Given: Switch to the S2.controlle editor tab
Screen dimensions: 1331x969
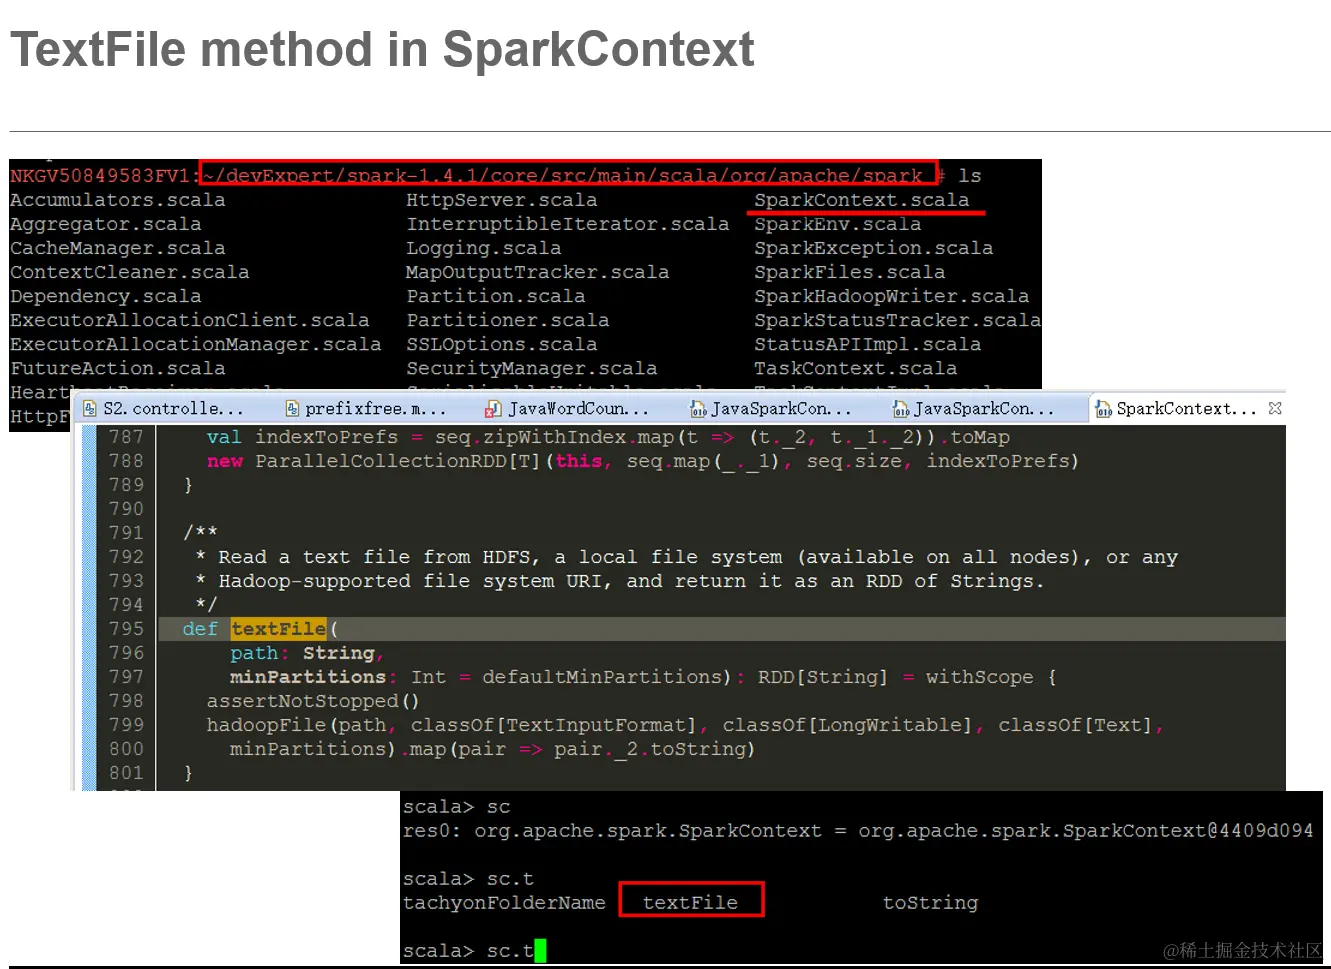Looking at the screenshot, I should click(x=164, y=408).
